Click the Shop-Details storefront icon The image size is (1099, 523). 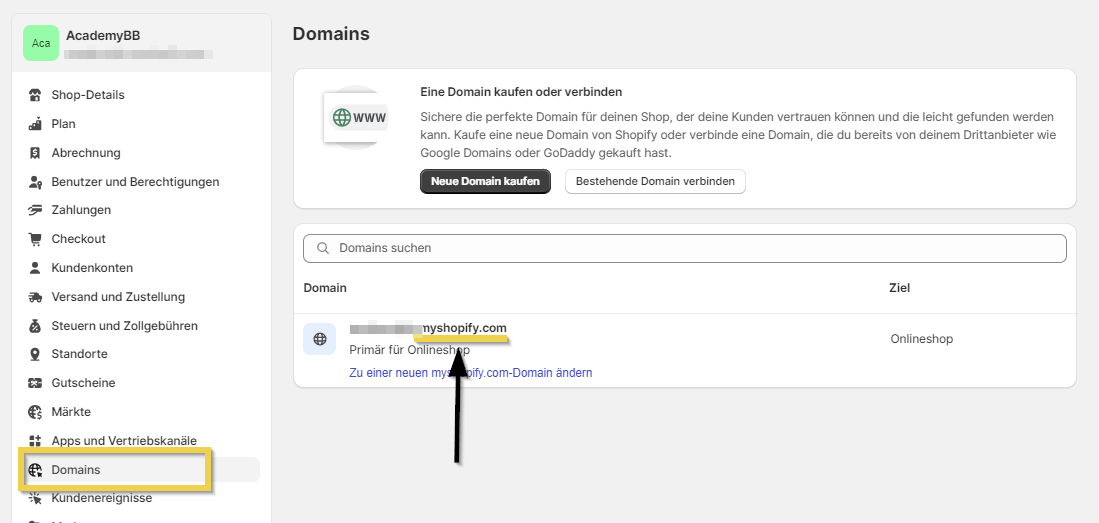tap(36, 95)
